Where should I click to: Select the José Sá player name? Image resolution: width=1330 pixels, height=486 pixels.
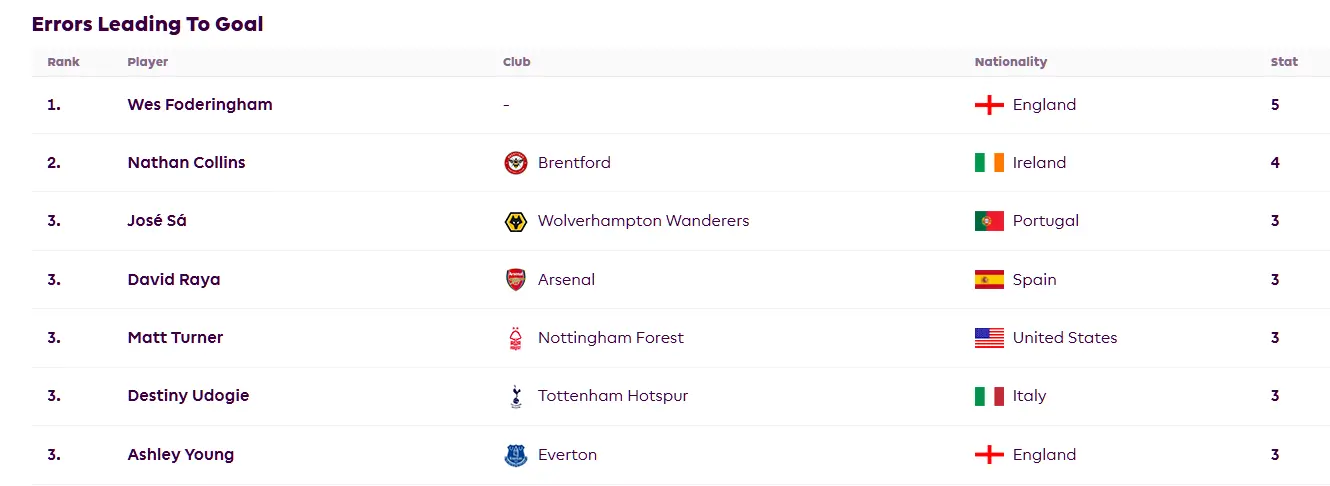157,221
